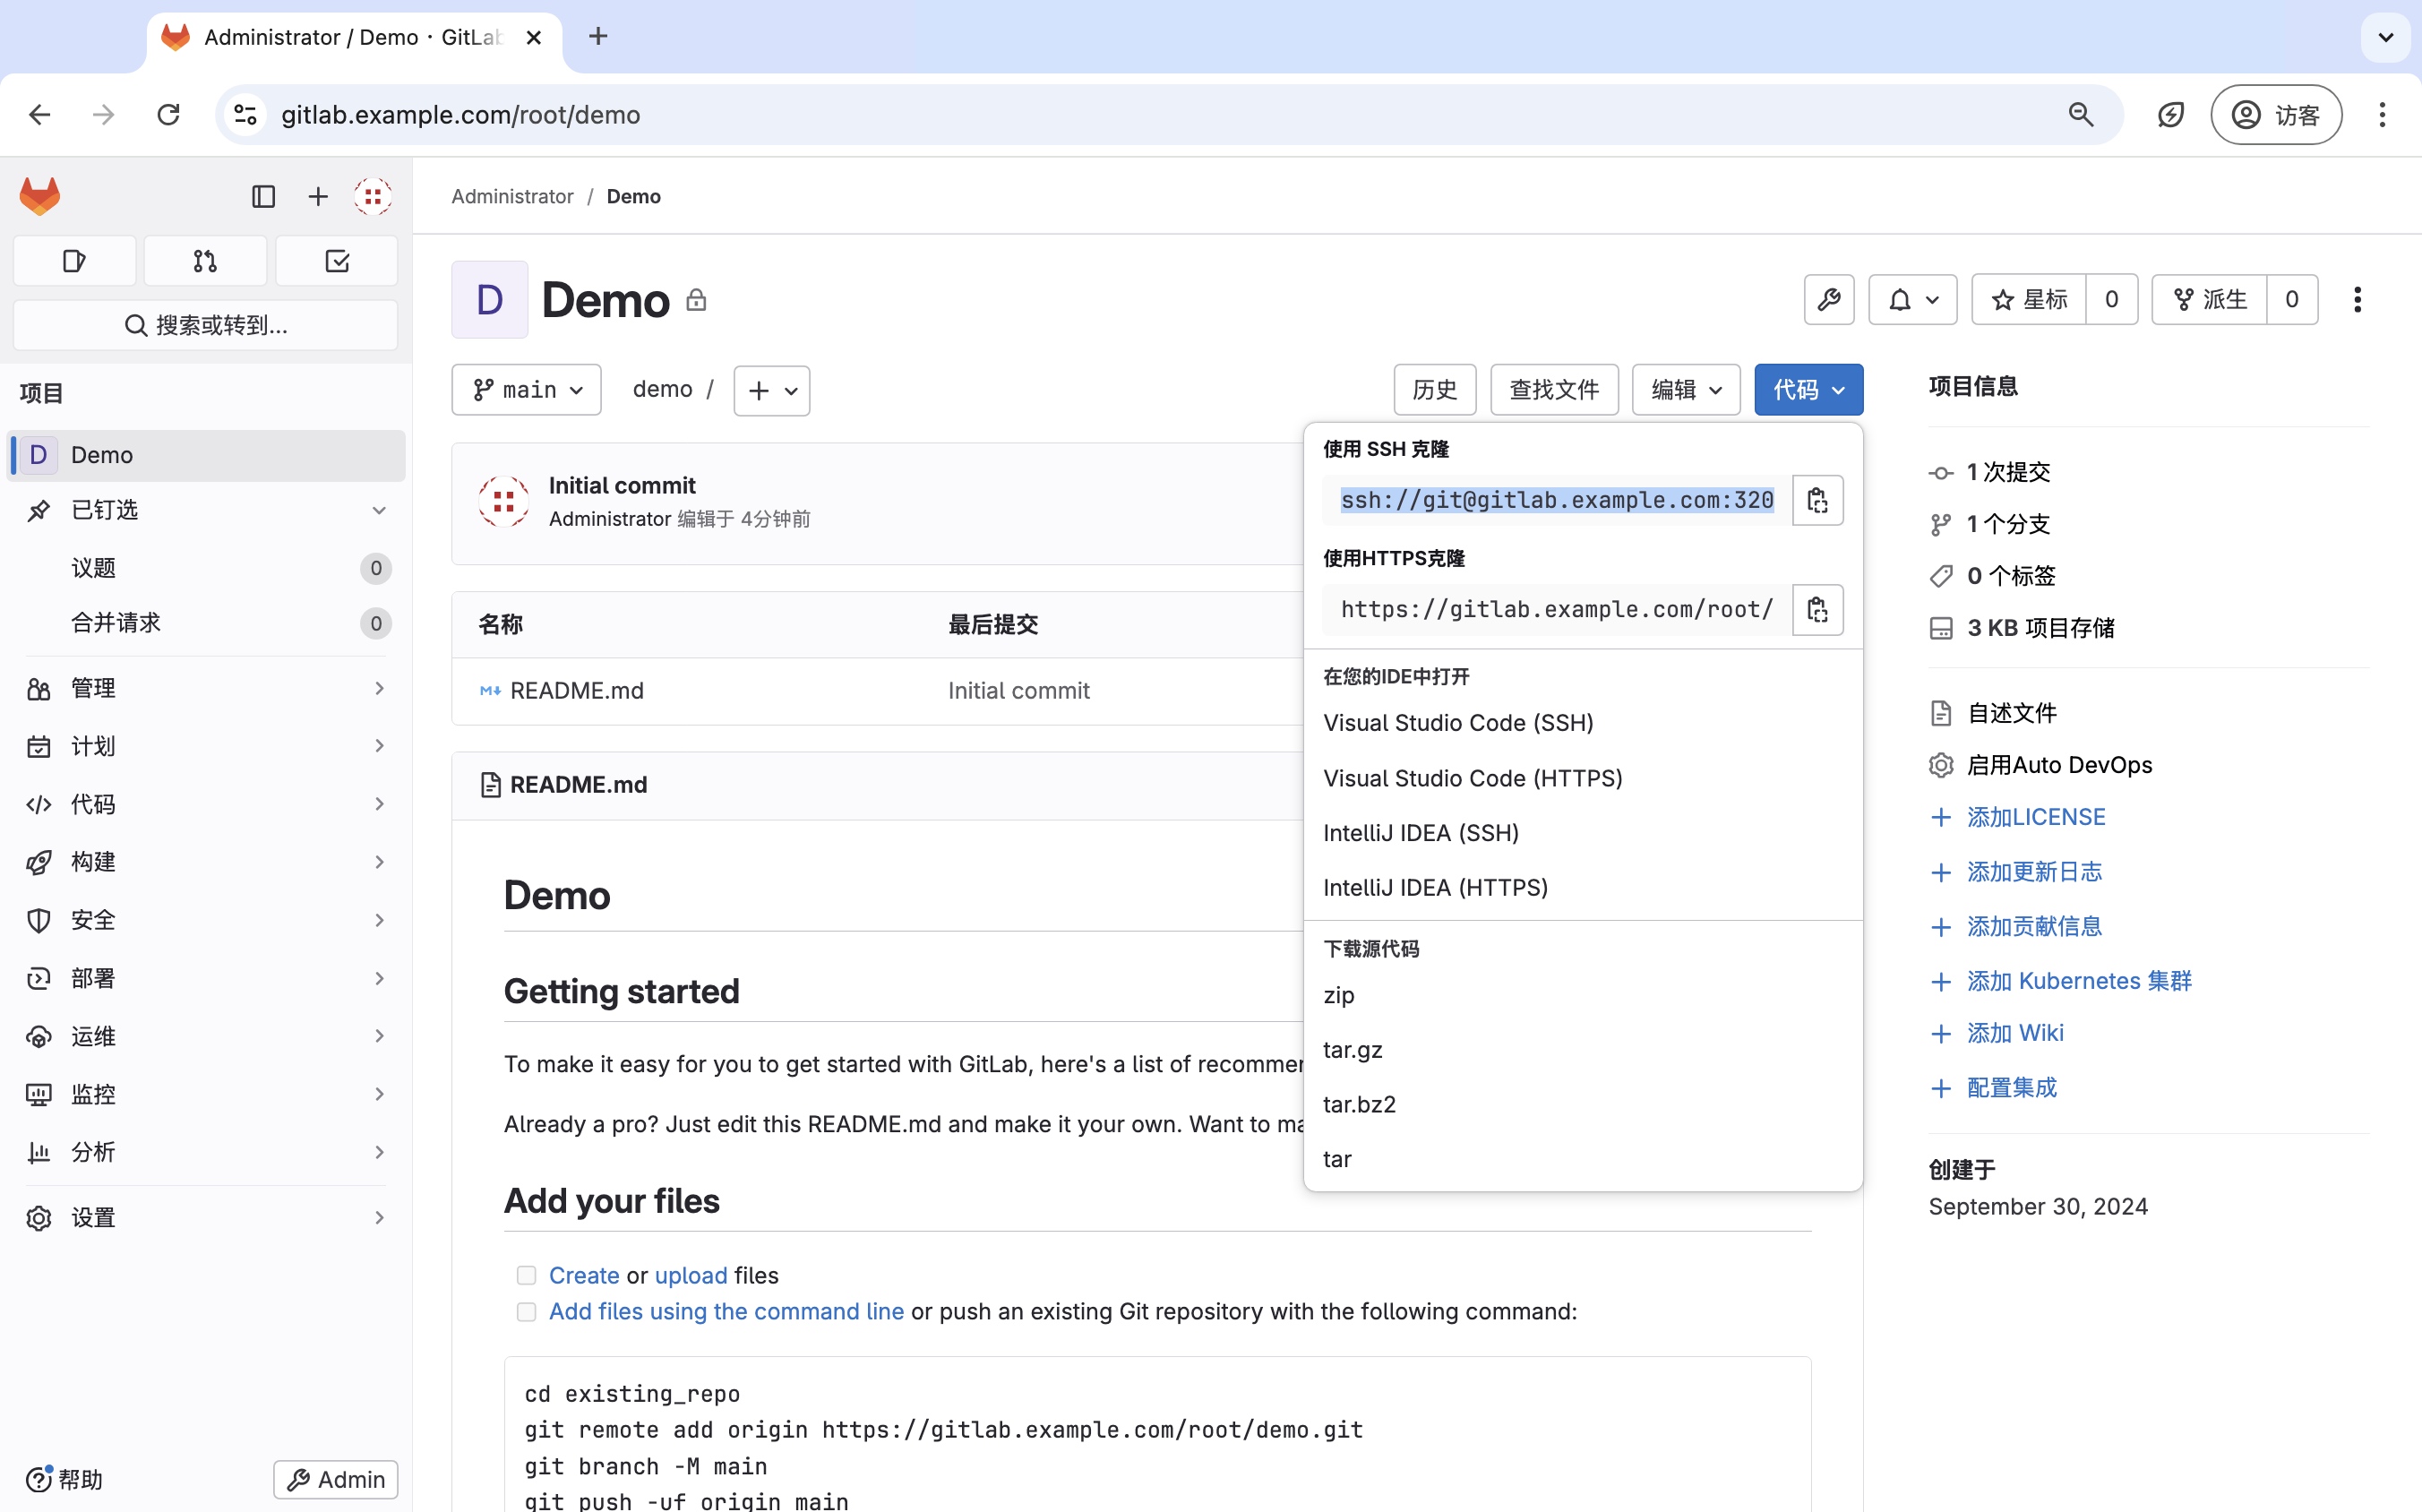Open the 编辑 edit dropdown

[1686, 389]
